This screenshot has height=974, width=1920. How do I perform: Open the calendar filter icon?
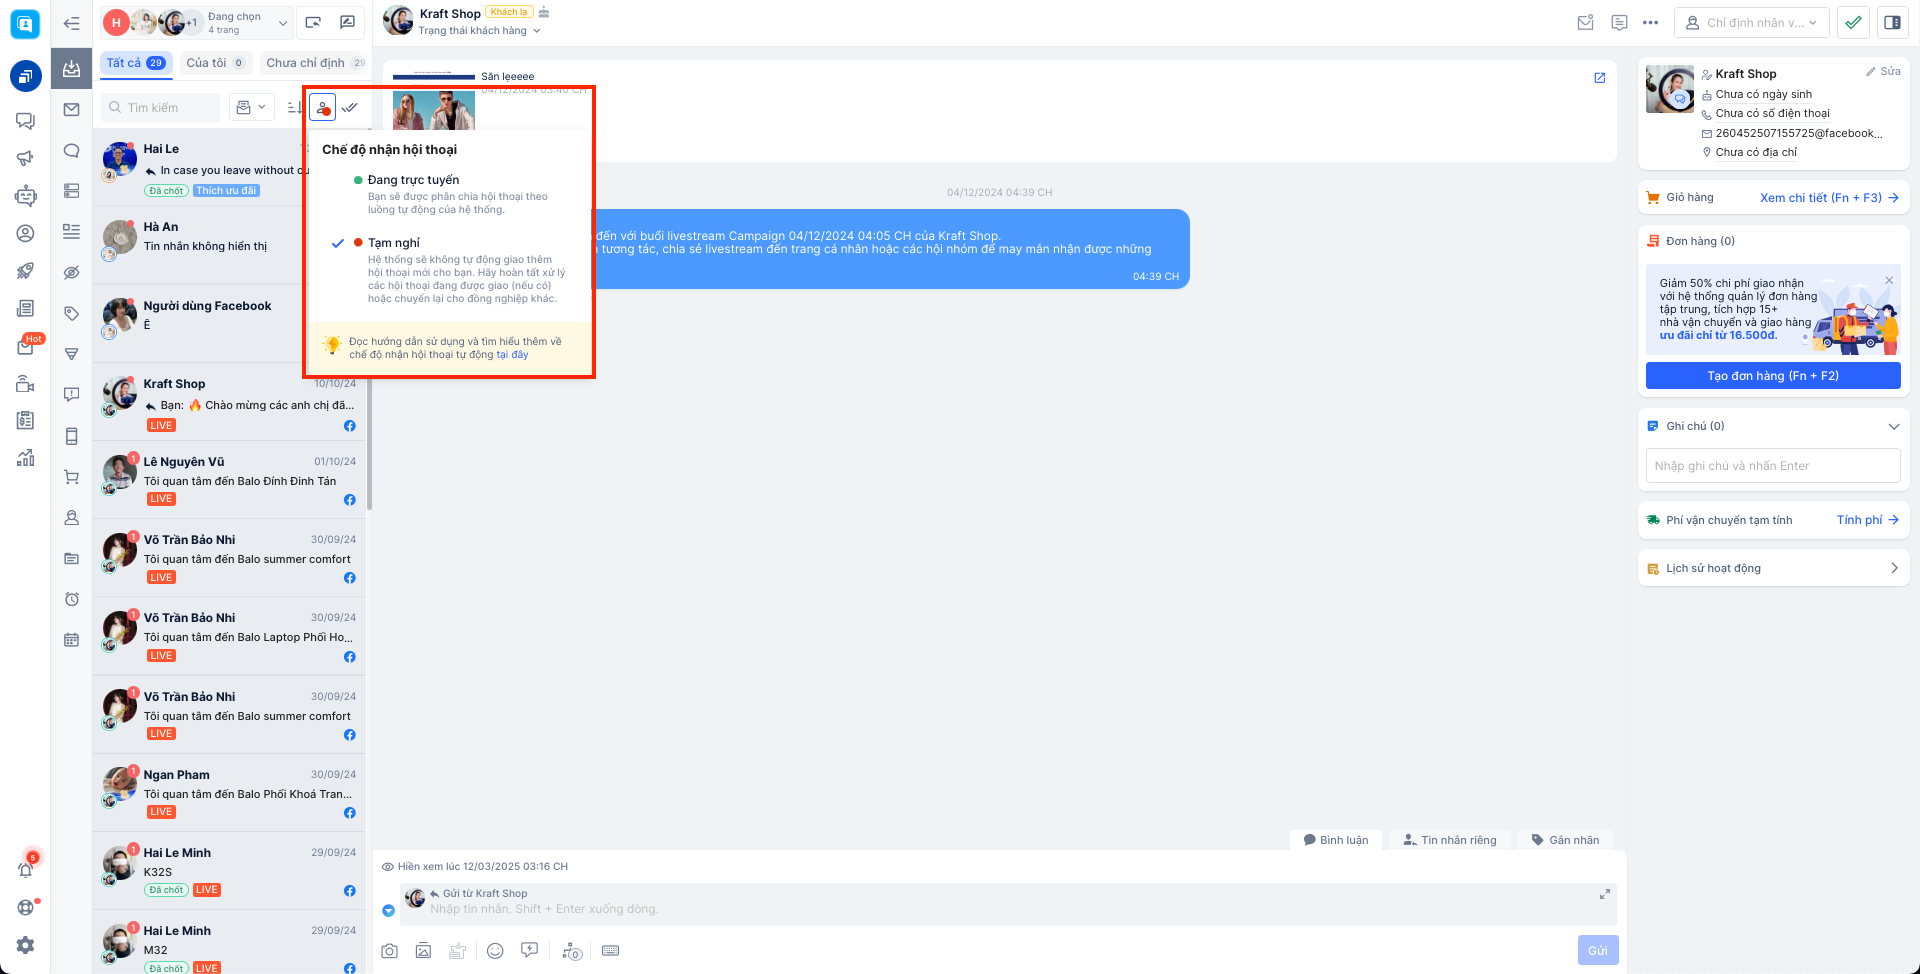[x=71, y=640]
